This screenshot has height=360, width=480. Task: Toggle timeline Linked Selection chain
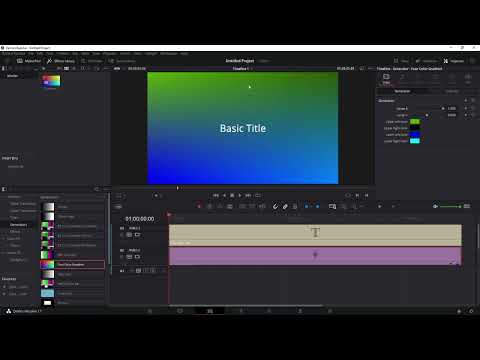click(285, 206)
